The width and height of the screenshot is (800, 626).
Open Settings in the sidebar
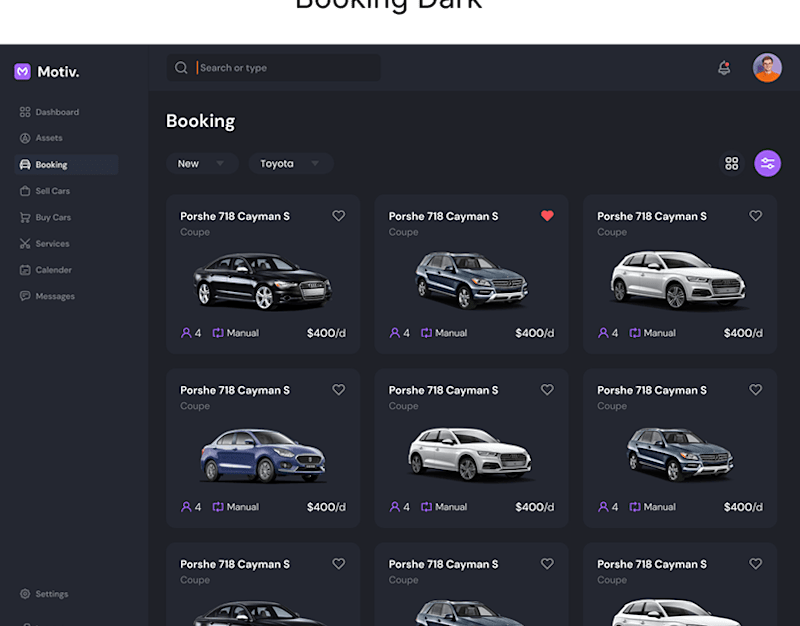pos(44,594)
